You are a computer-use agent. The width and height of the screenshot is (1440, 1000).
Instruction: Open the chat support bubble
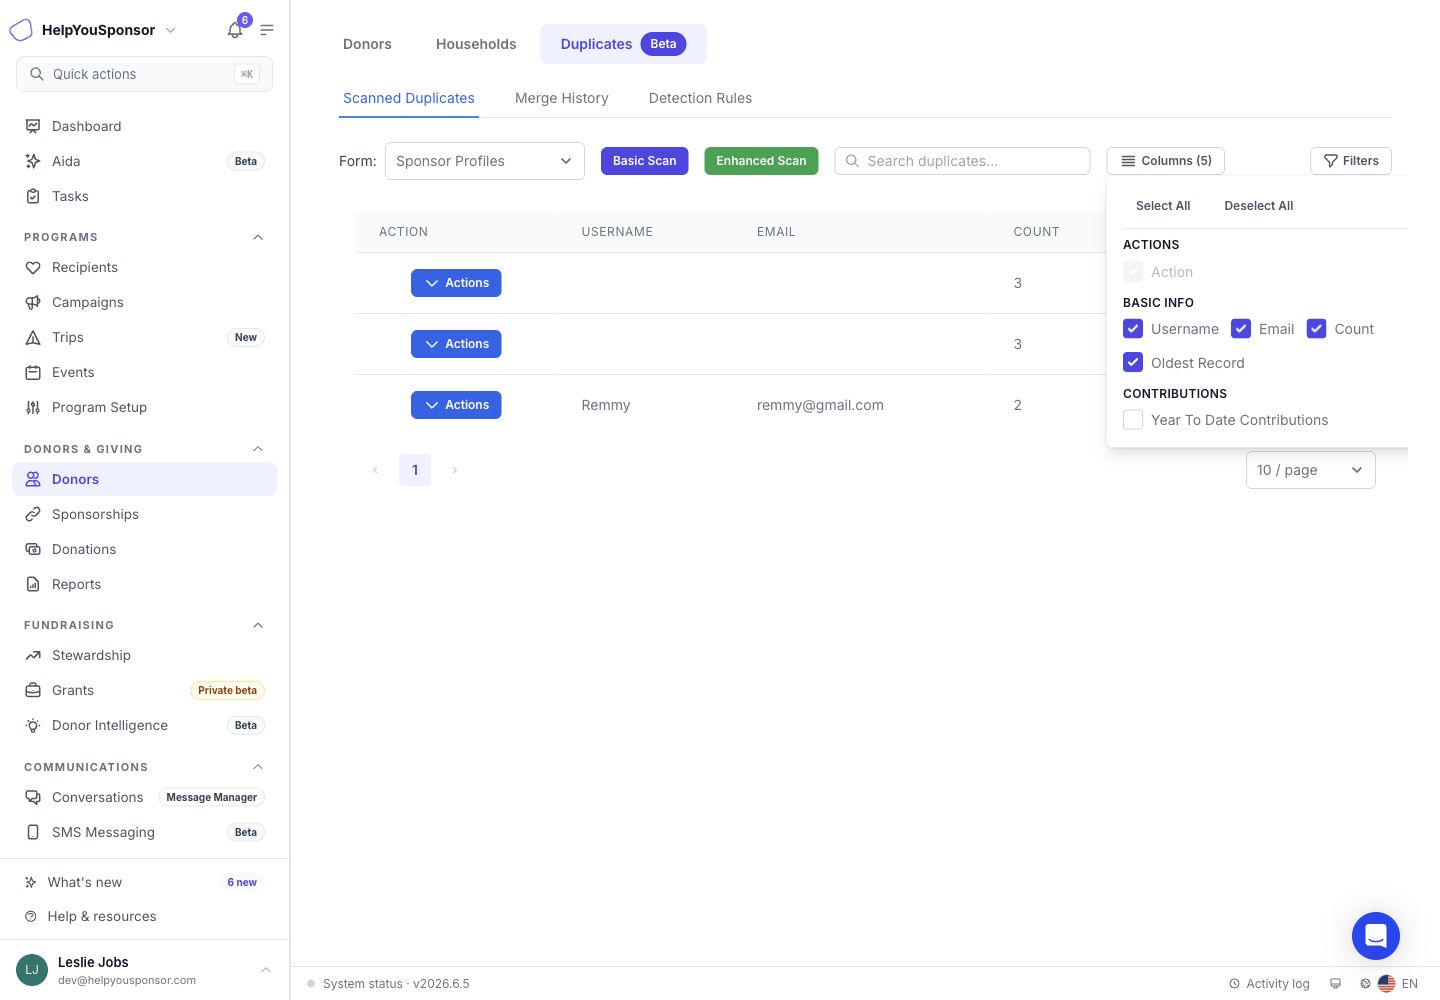tap(1376, 936)
